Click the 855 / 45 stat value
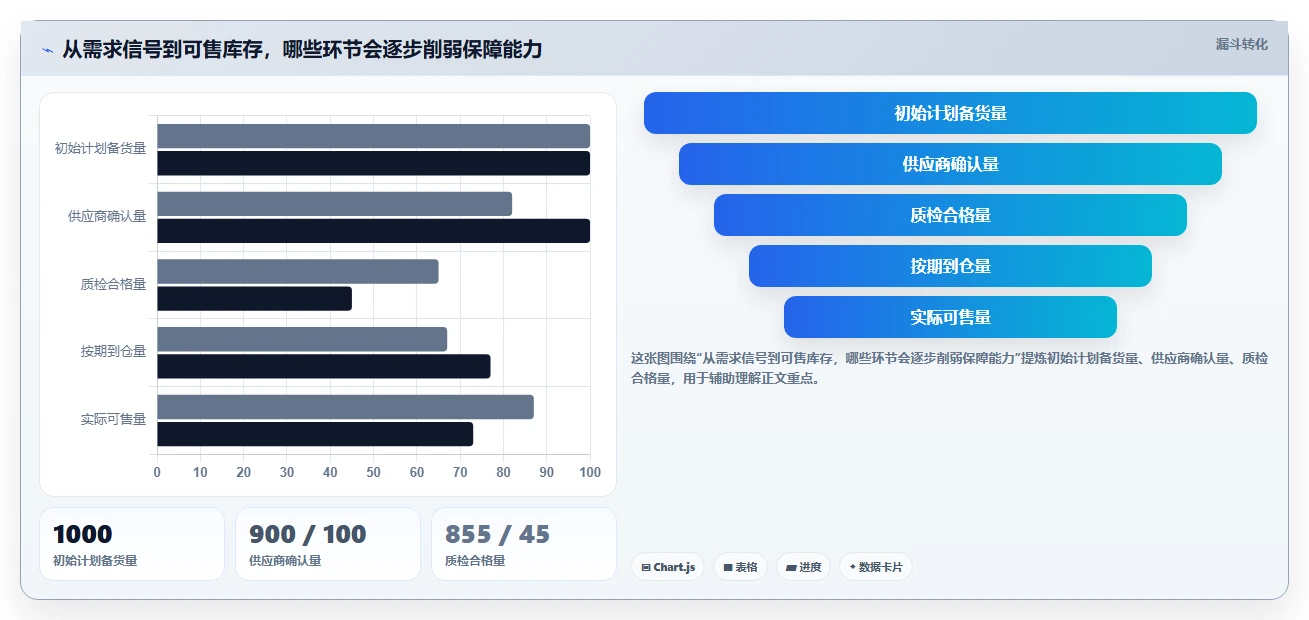Screen dimensions: 1309x620 497,534
